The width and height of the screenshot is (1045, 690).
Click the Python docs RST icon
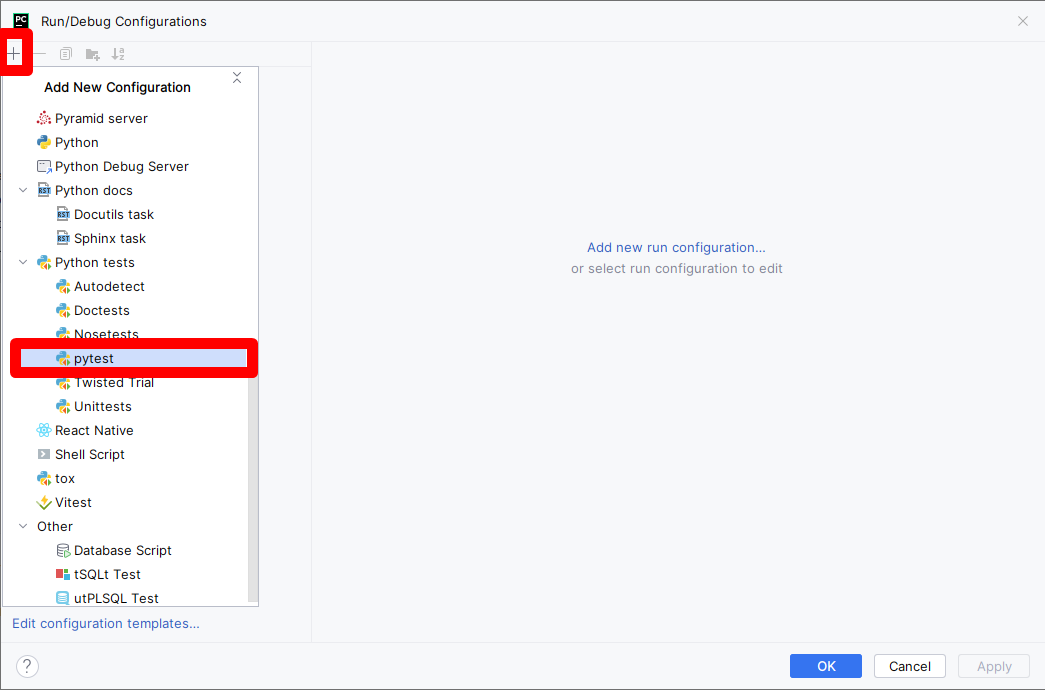tap(44, 190)
